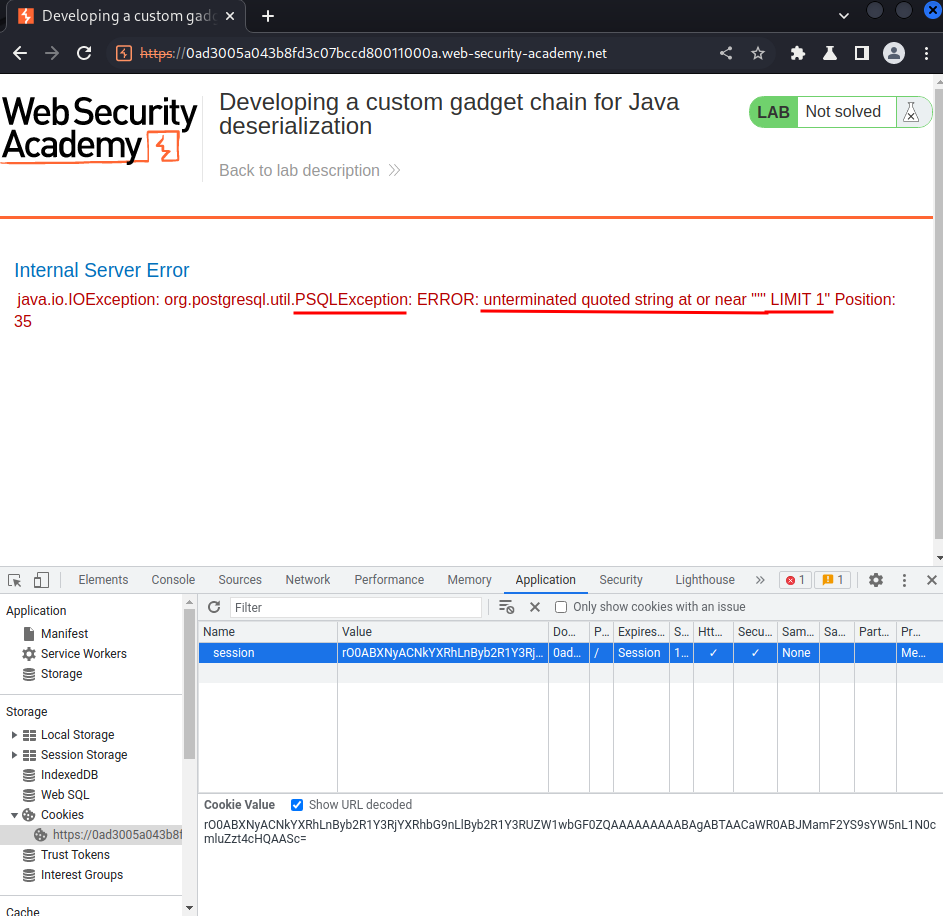This screenshot has width=943, height=916.
Task: Open tab search chevron in title bar
Action: pyautogui.click(x=844, y=16)
